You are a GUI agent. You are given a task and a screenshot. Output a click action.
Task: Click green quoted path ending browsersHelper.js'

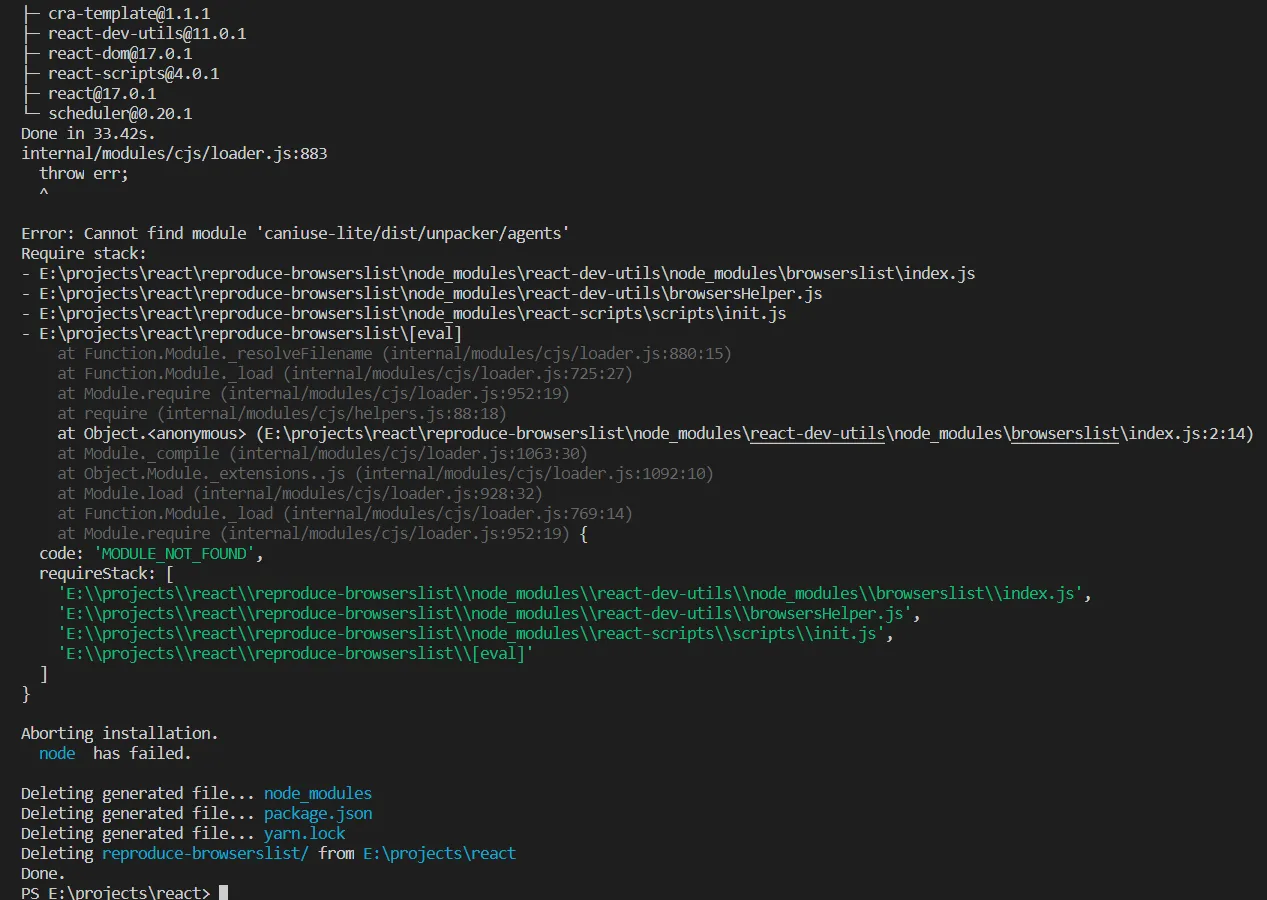tap(484, 613)
